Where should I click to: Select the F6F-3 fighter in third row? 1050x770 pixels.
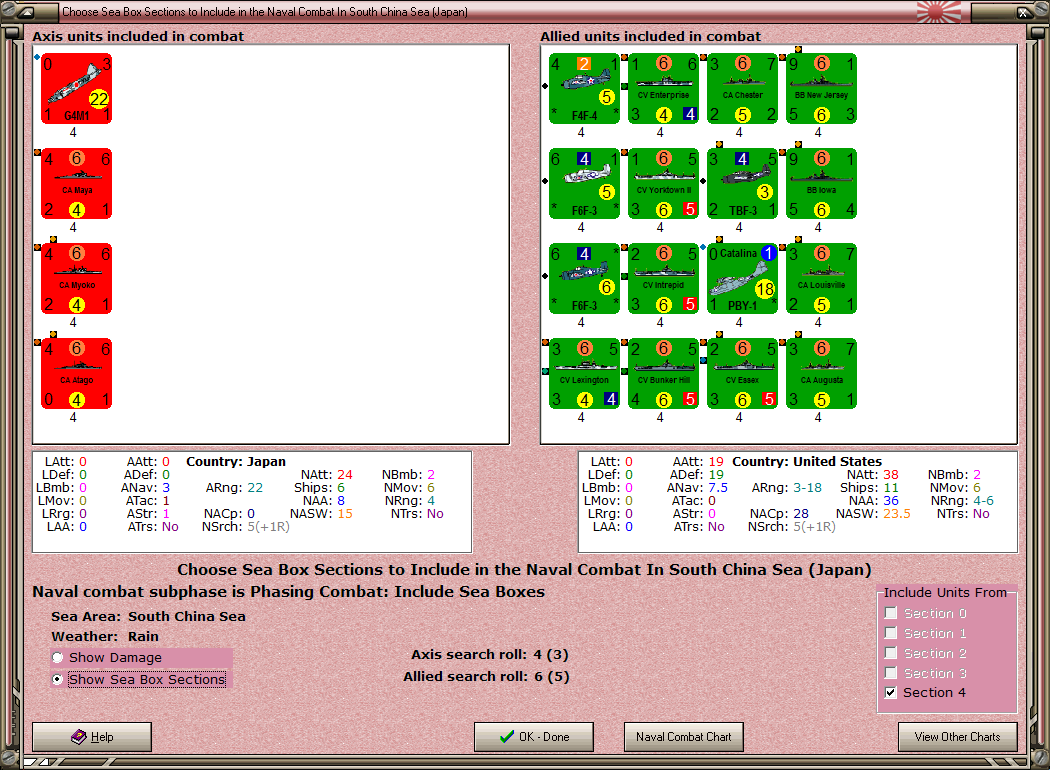tap(585, 279)
